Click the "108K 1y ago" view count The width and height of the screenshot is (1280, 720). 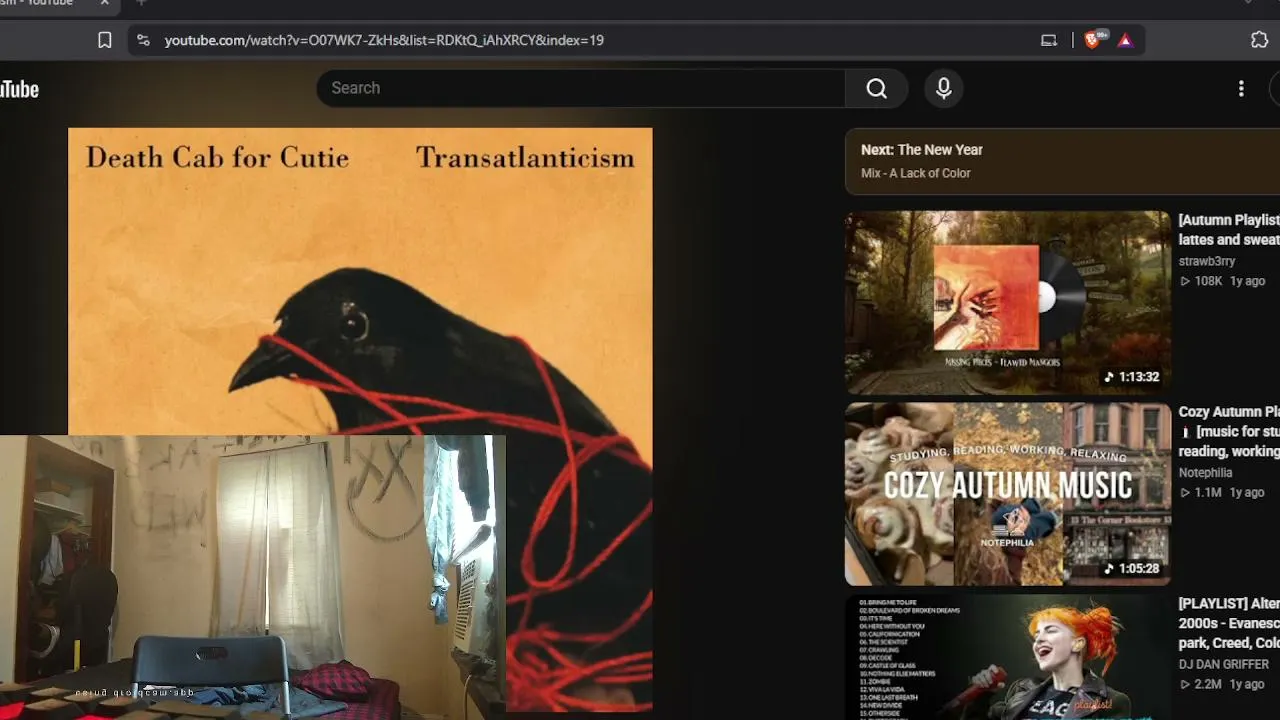click(1222, 281)
